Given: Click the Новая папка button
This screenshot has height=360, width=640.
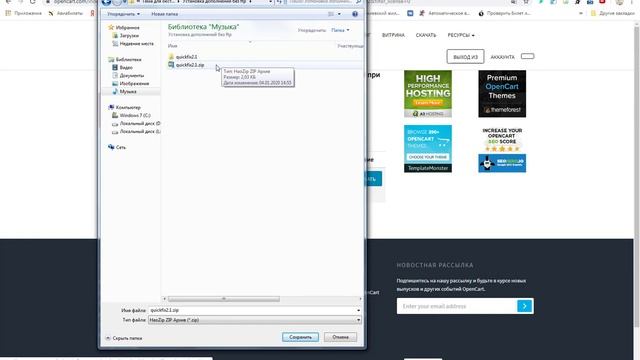Looking at the screenshot, I should 164,14.
